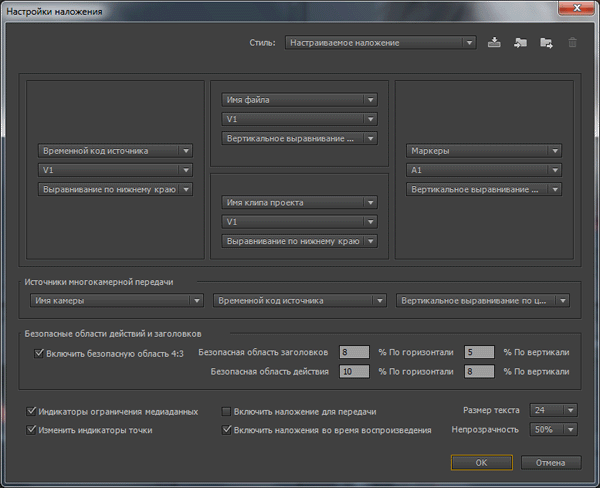Click the export preset folder icon with arrow
The height and width of the screenshot is (488, 600).
pyautogui.click(x=546, y=42)
